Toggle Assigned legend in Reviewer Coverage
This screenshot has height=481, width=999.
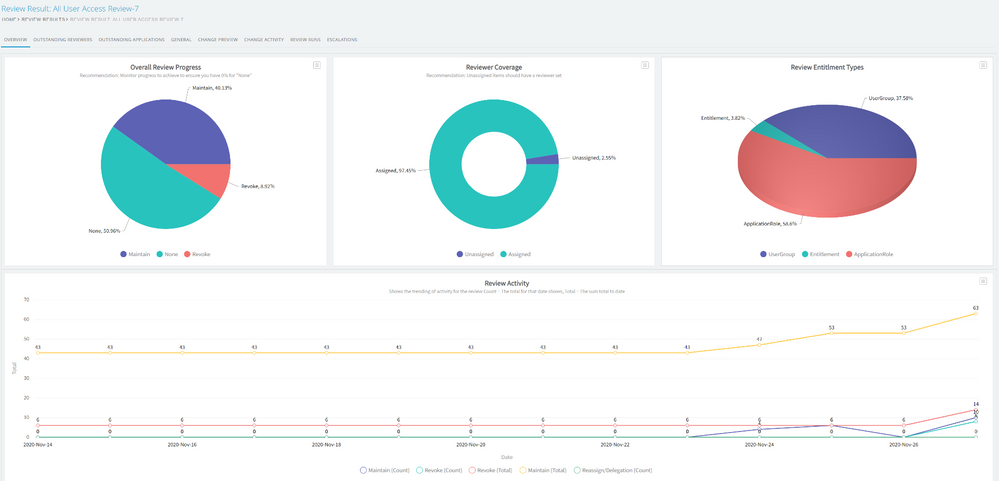click(x=517, y=254)
